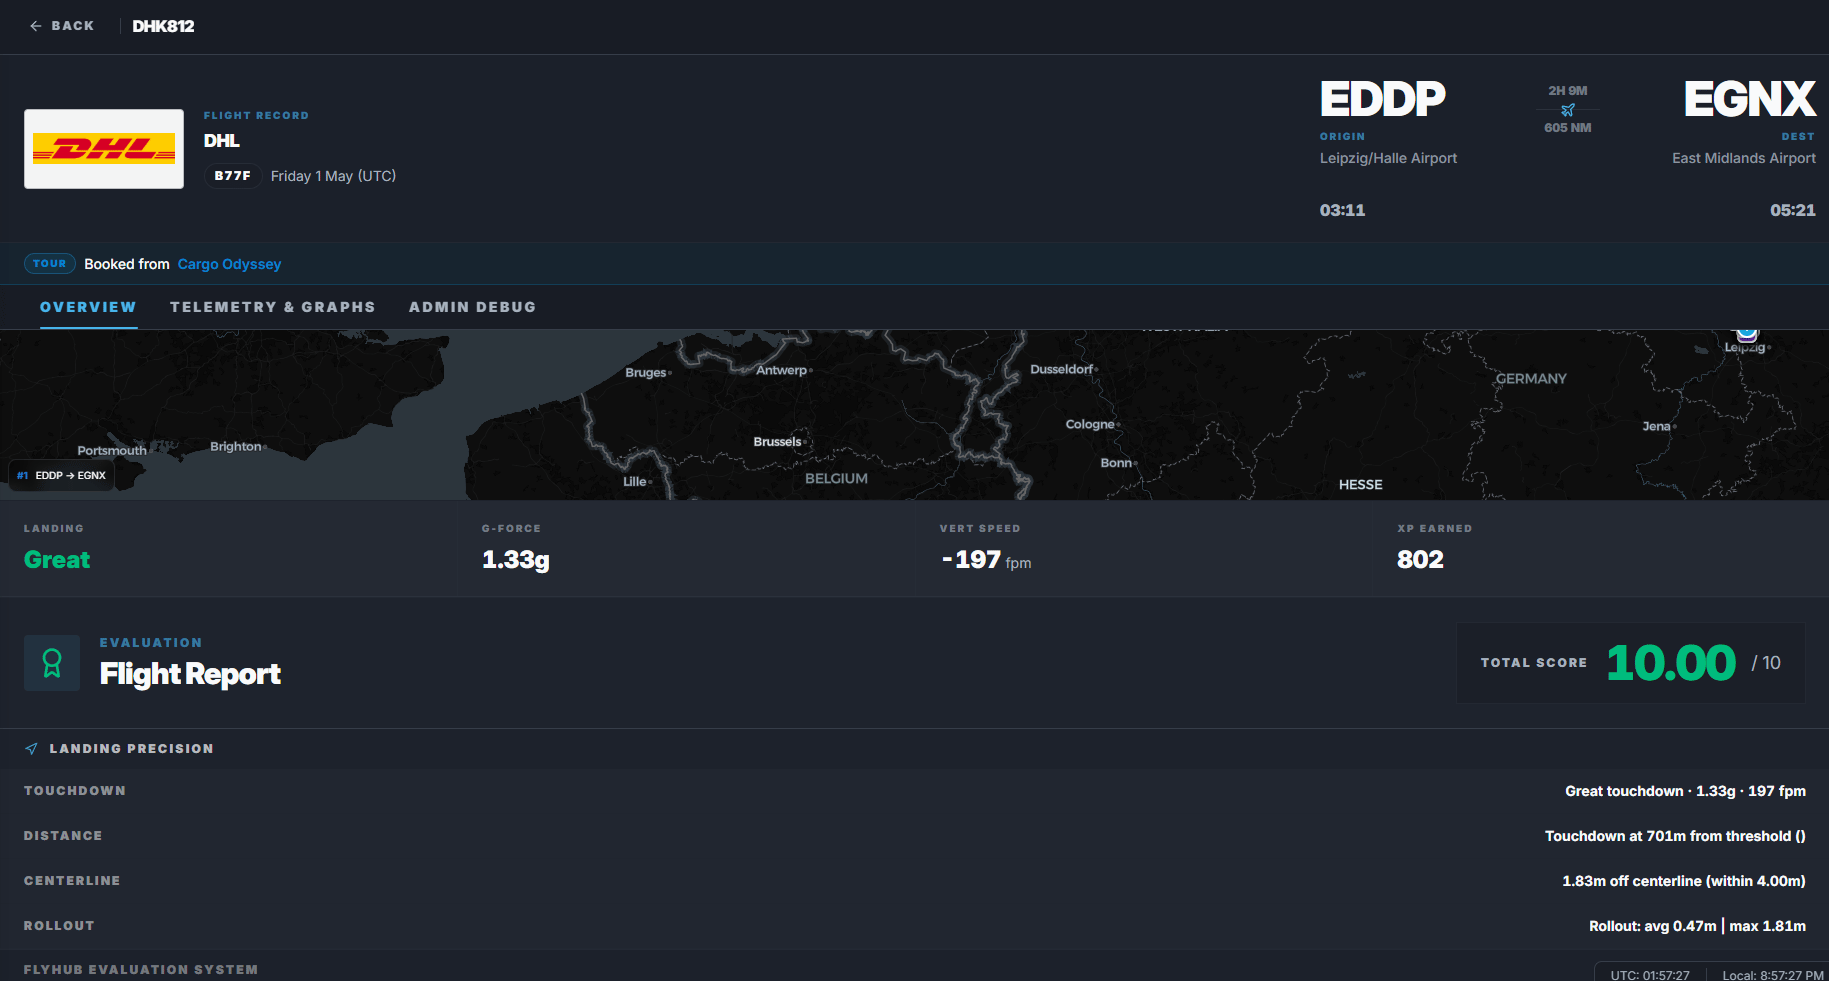
Task: Click the B77F aircraft type badge
Action: [x=233, y=176]
